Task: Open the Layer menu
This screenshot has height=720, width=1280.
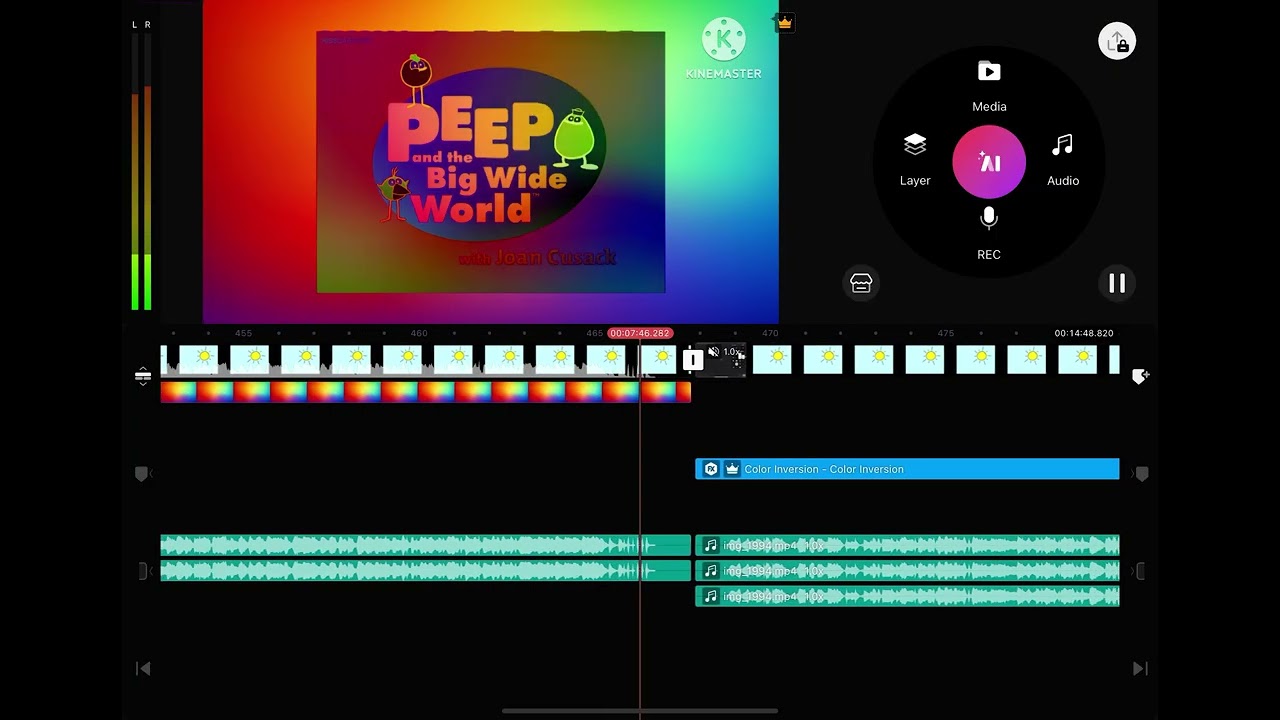Action: pos(915,159)
